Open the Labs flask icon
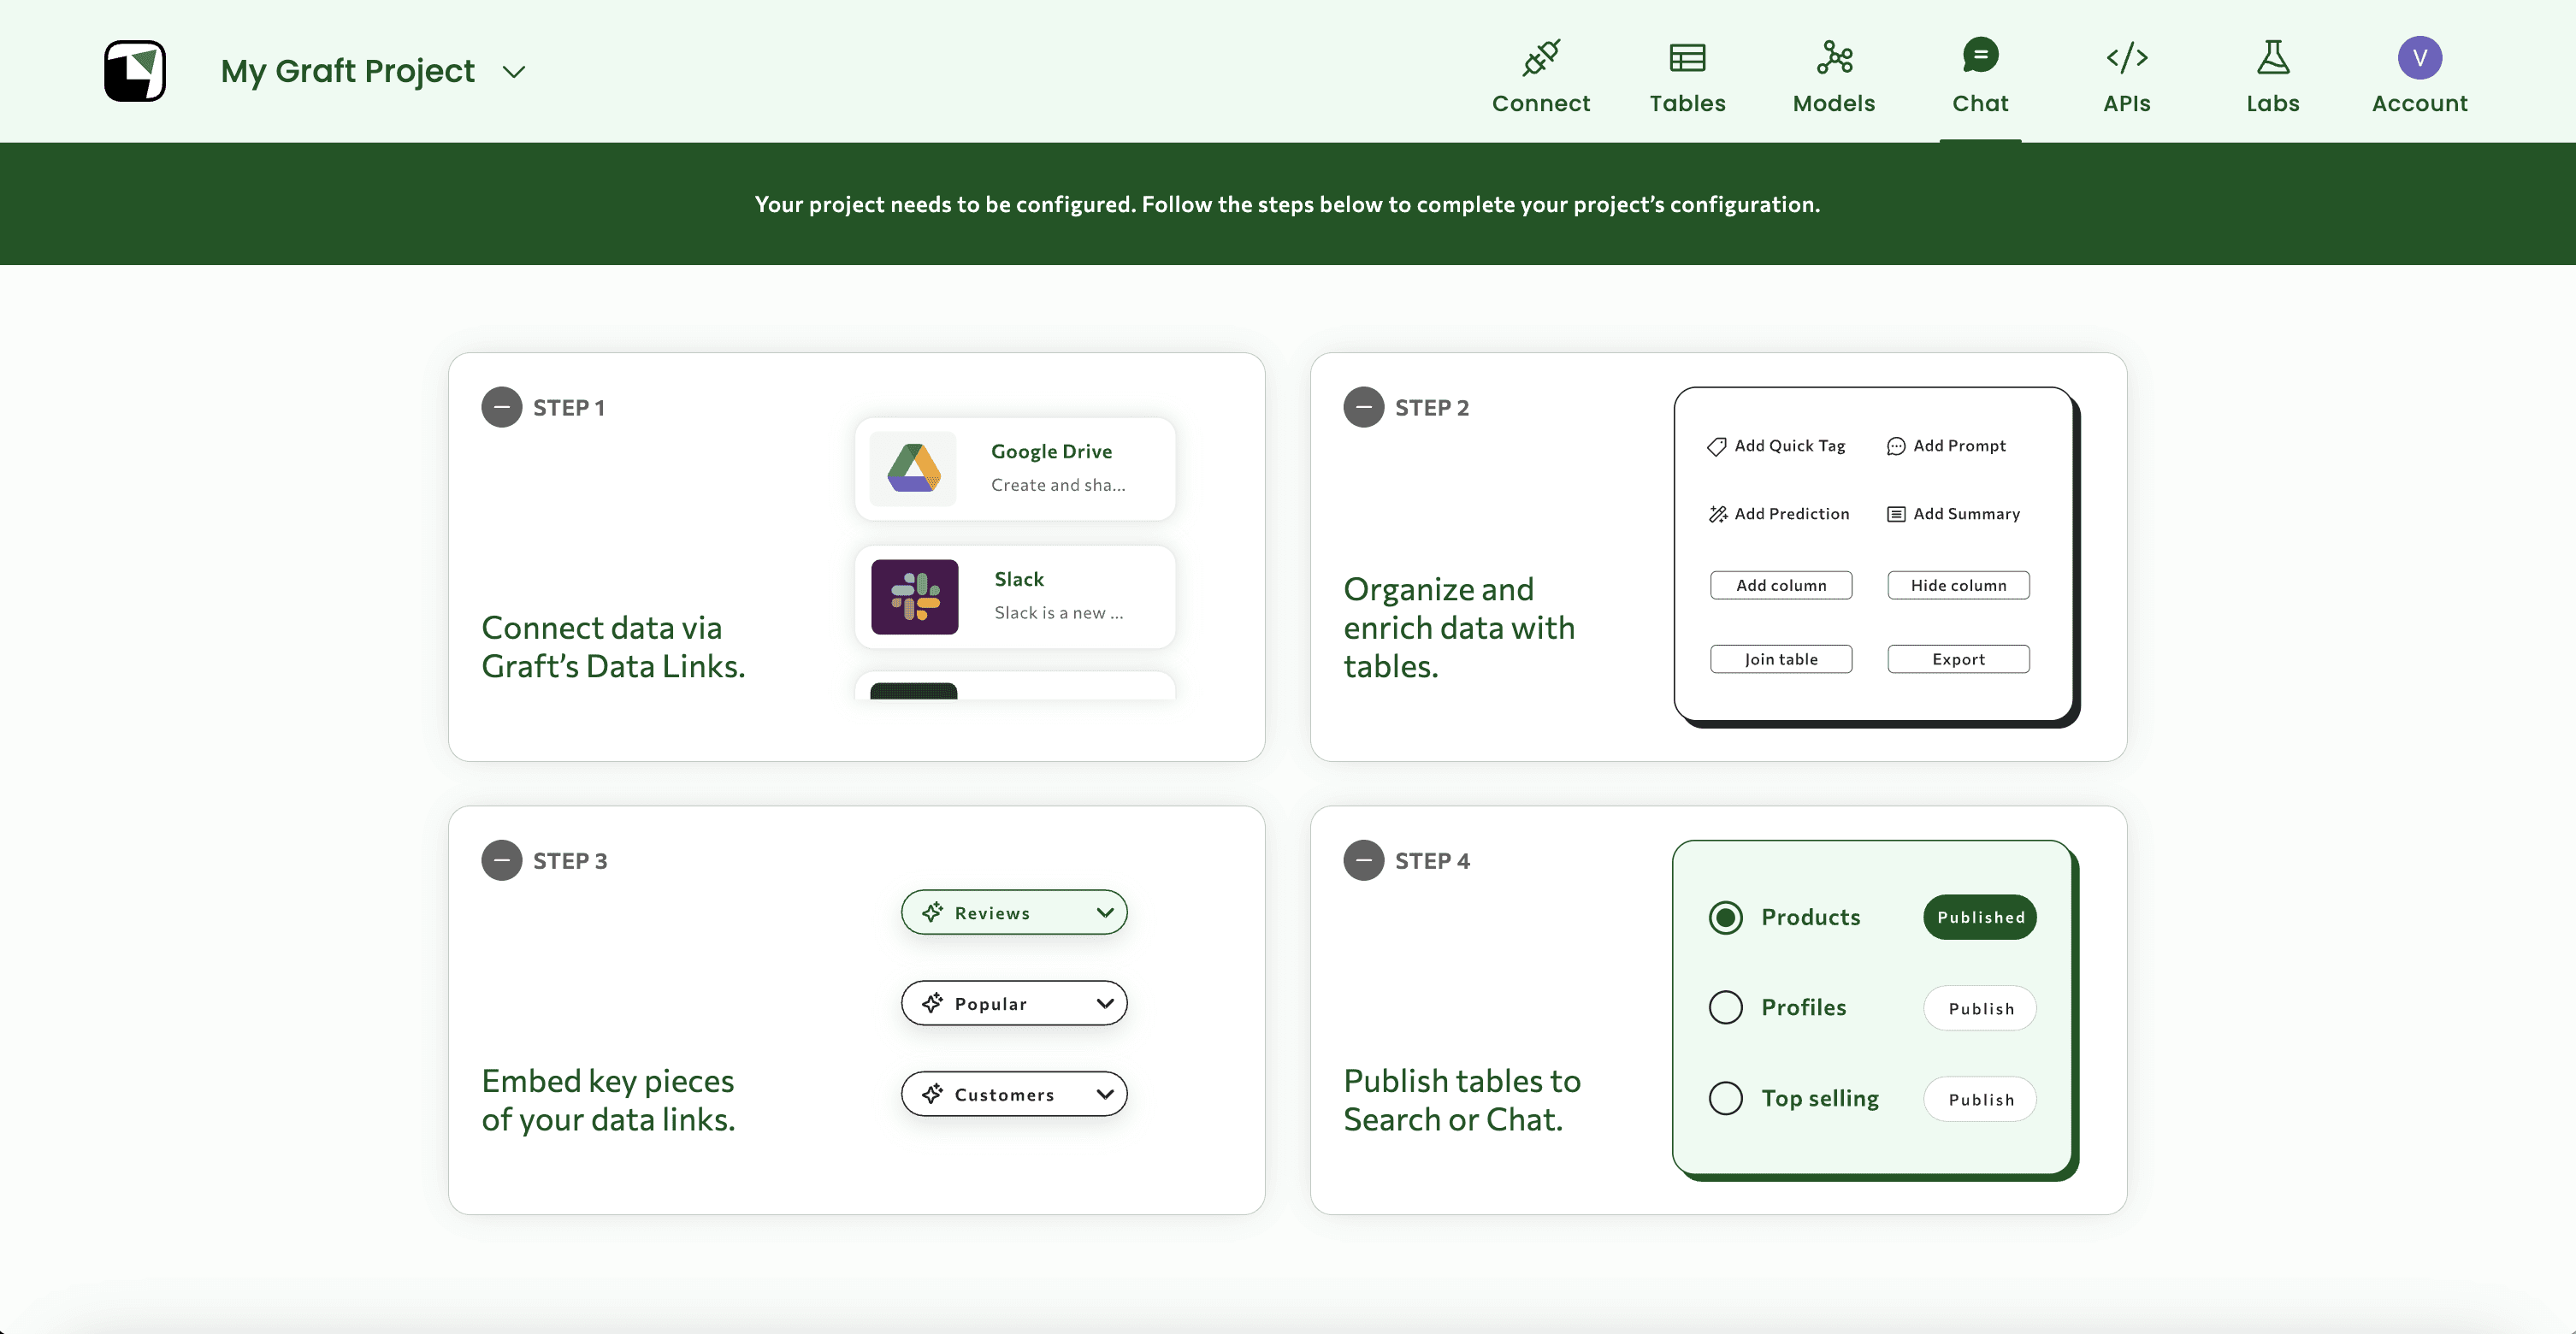Viewport: 2576px width, 1334px height. 2272,58
